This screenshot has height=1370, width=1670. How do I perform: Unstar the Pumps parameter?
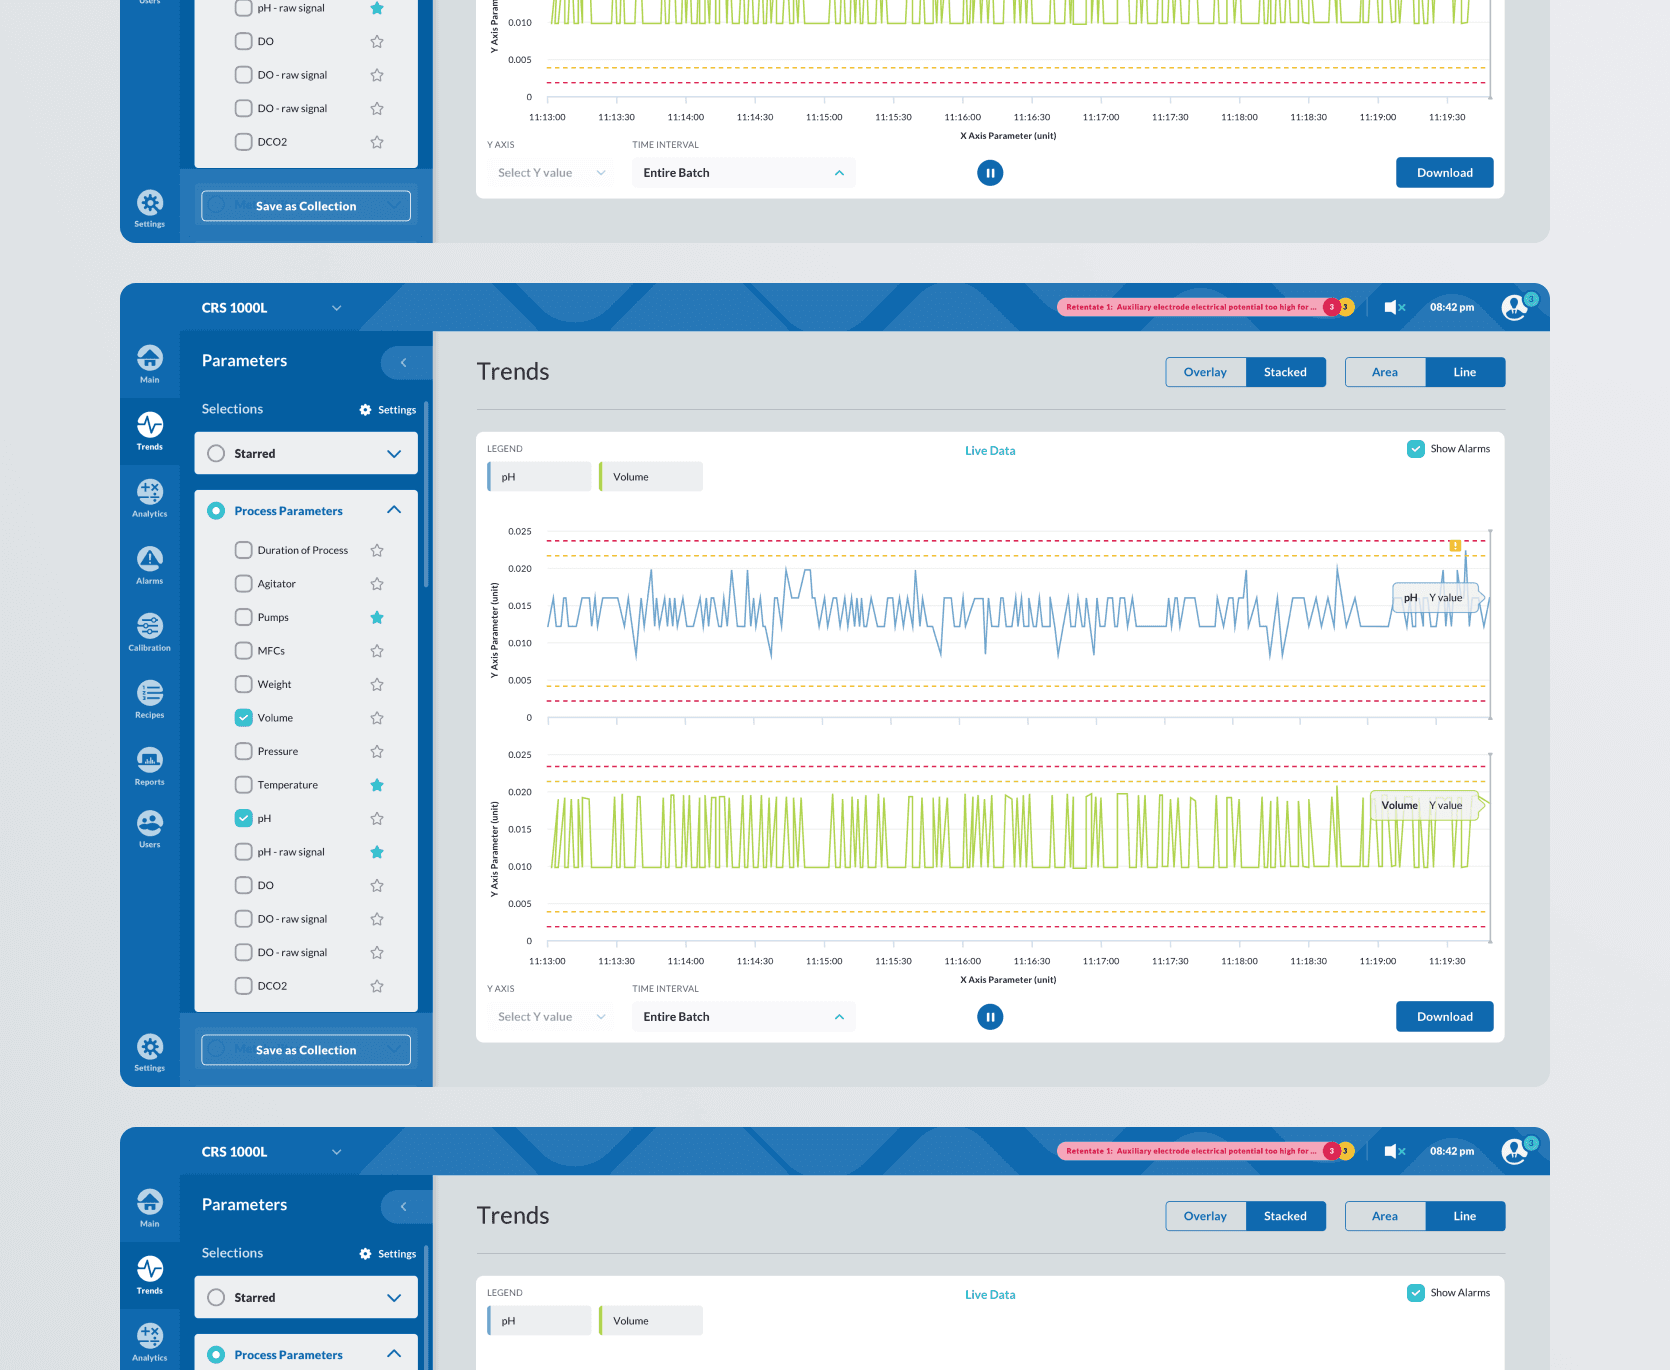pyautogui.click(x=377, y=617)
